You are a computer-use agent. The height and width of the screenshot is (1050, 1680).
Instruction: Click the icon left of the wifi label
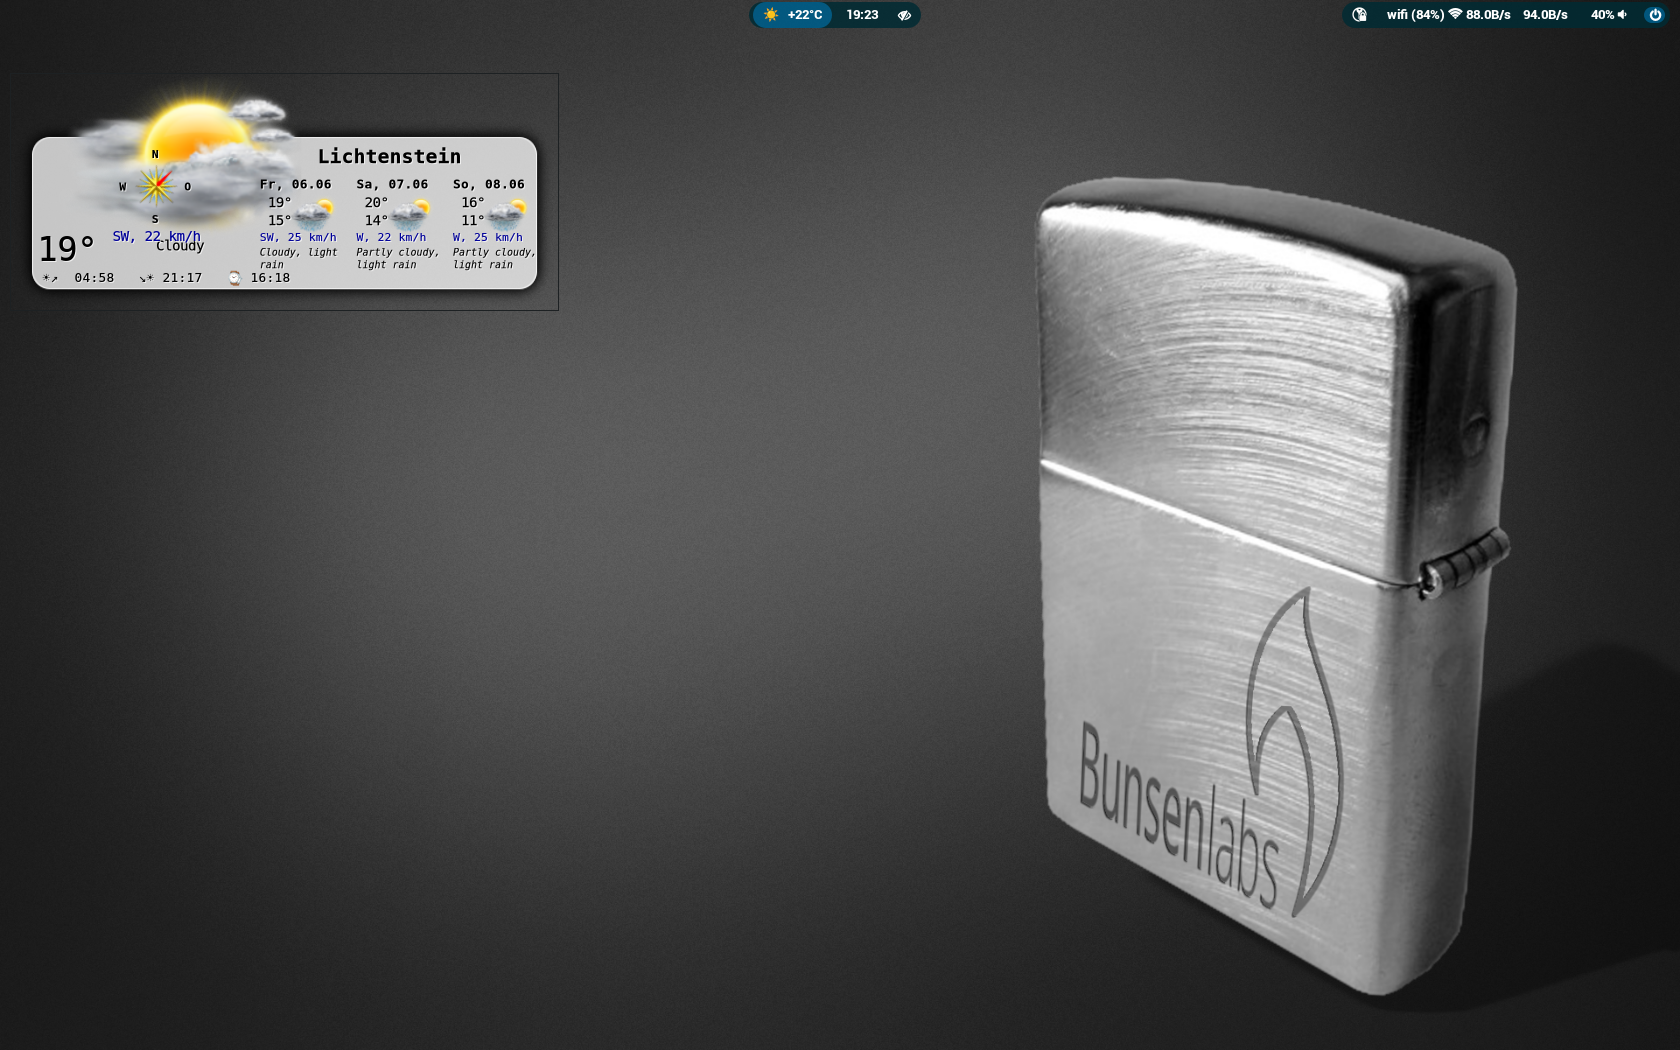click(x=1359, y=15)
